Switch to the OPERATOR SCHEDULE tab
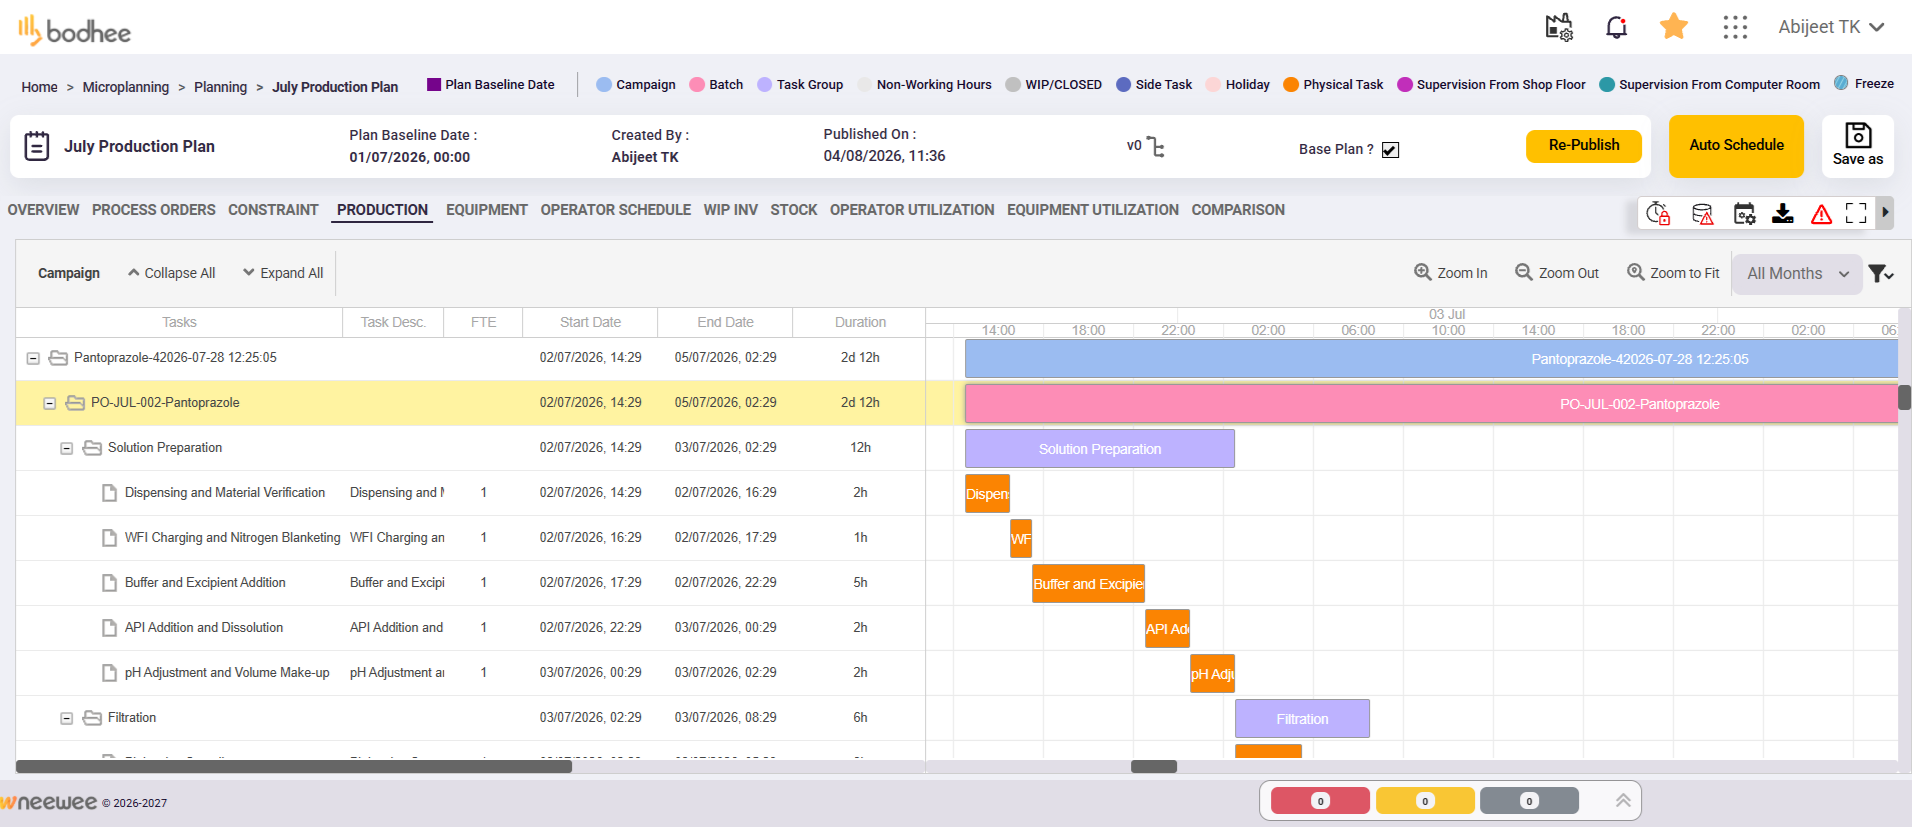This screenshot has height=827, width=1912. [615, 210]
